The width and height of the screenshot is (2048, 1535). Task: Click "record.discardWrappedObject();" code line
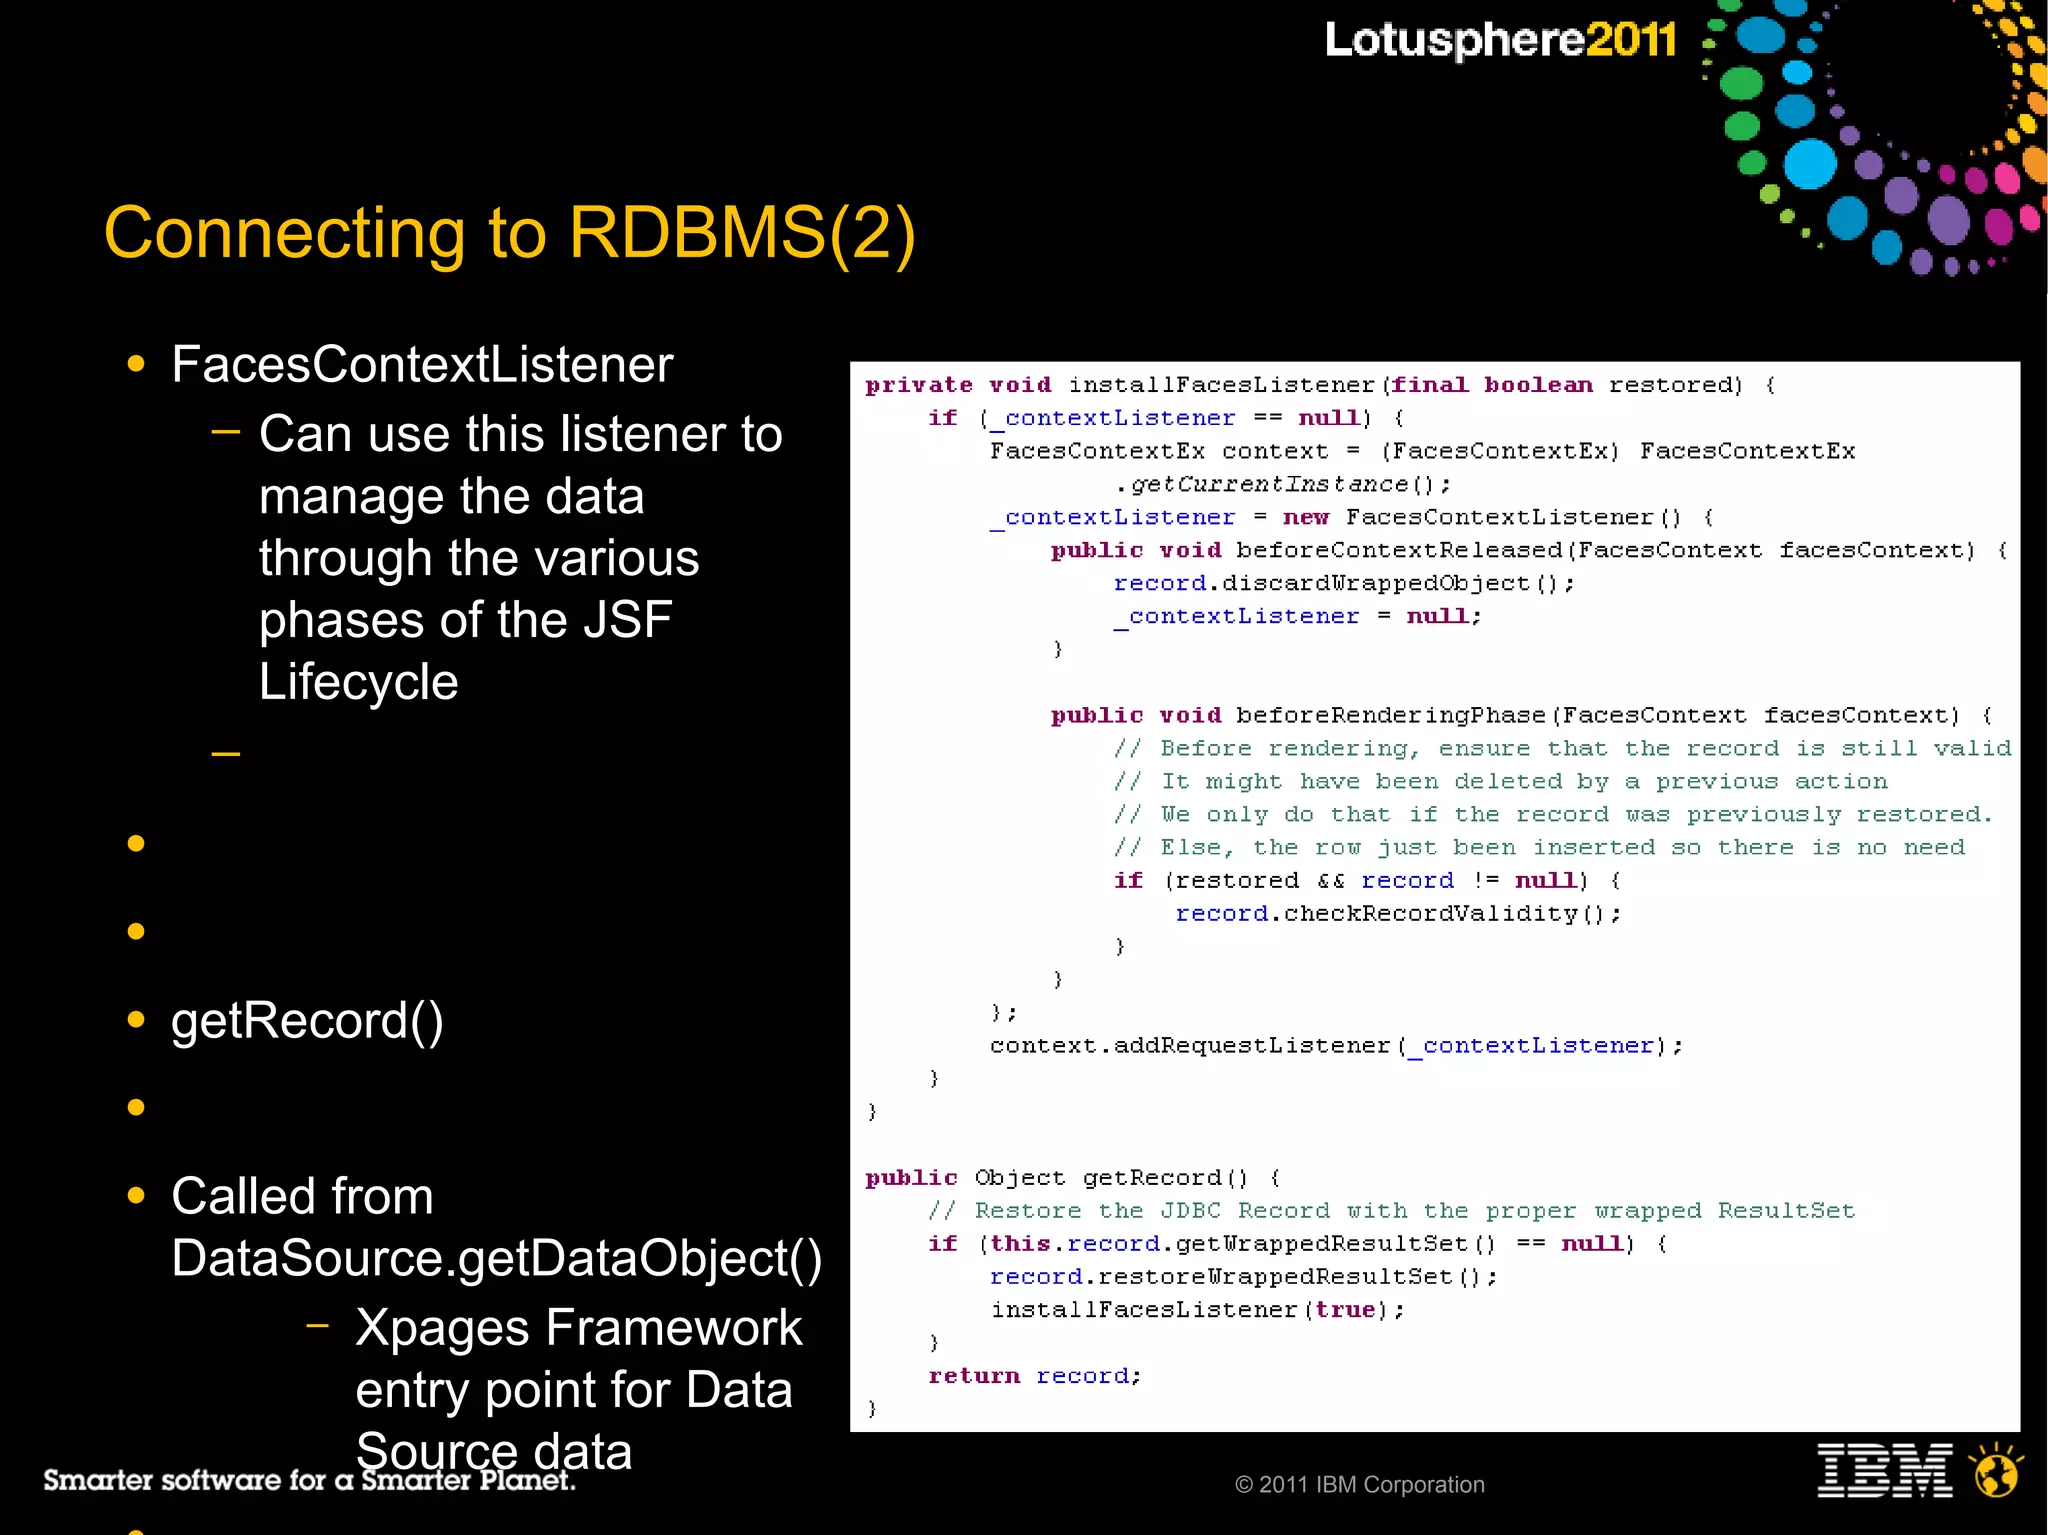pos(1344,583)
